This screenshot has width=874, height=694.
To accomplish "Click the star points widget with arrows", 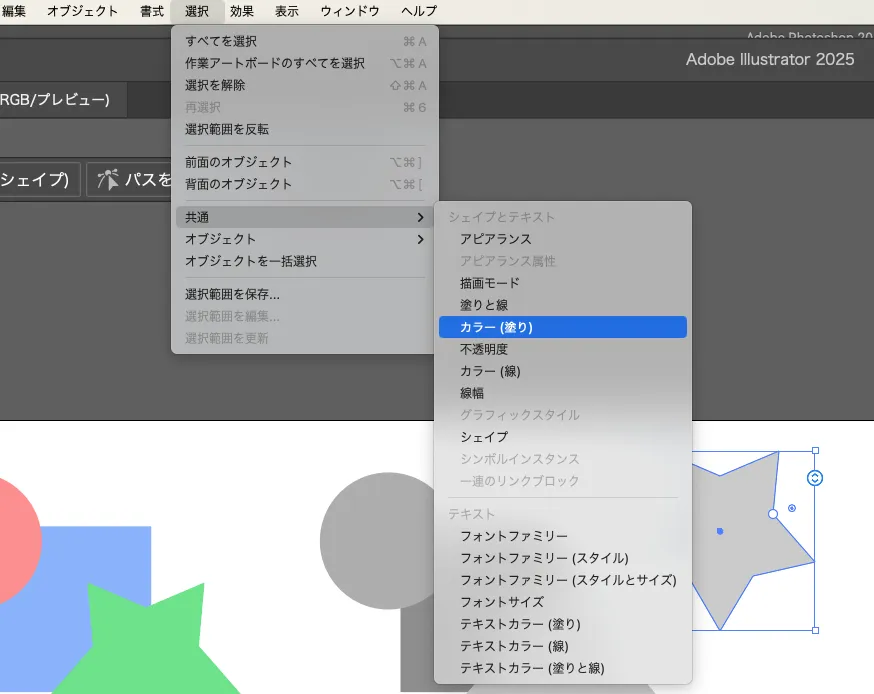I will point(815,478).
